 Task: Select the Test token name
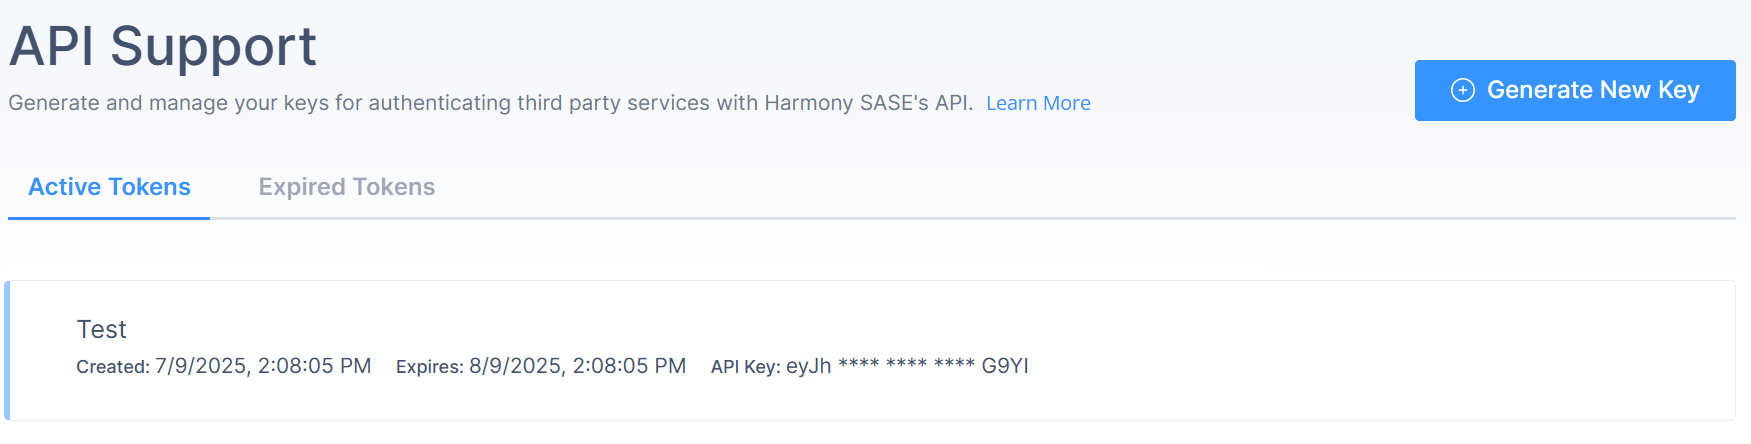[102, 329]
